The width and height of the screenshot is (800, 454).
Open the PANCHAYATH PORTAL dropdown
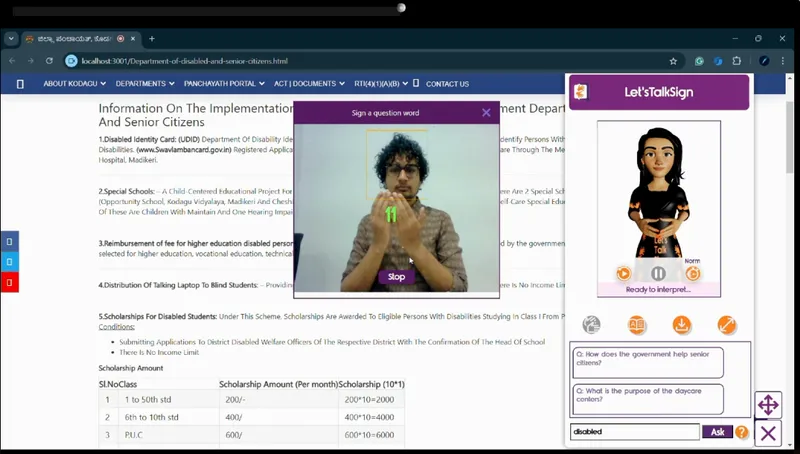pyautogui.click(x=224, y=84)
